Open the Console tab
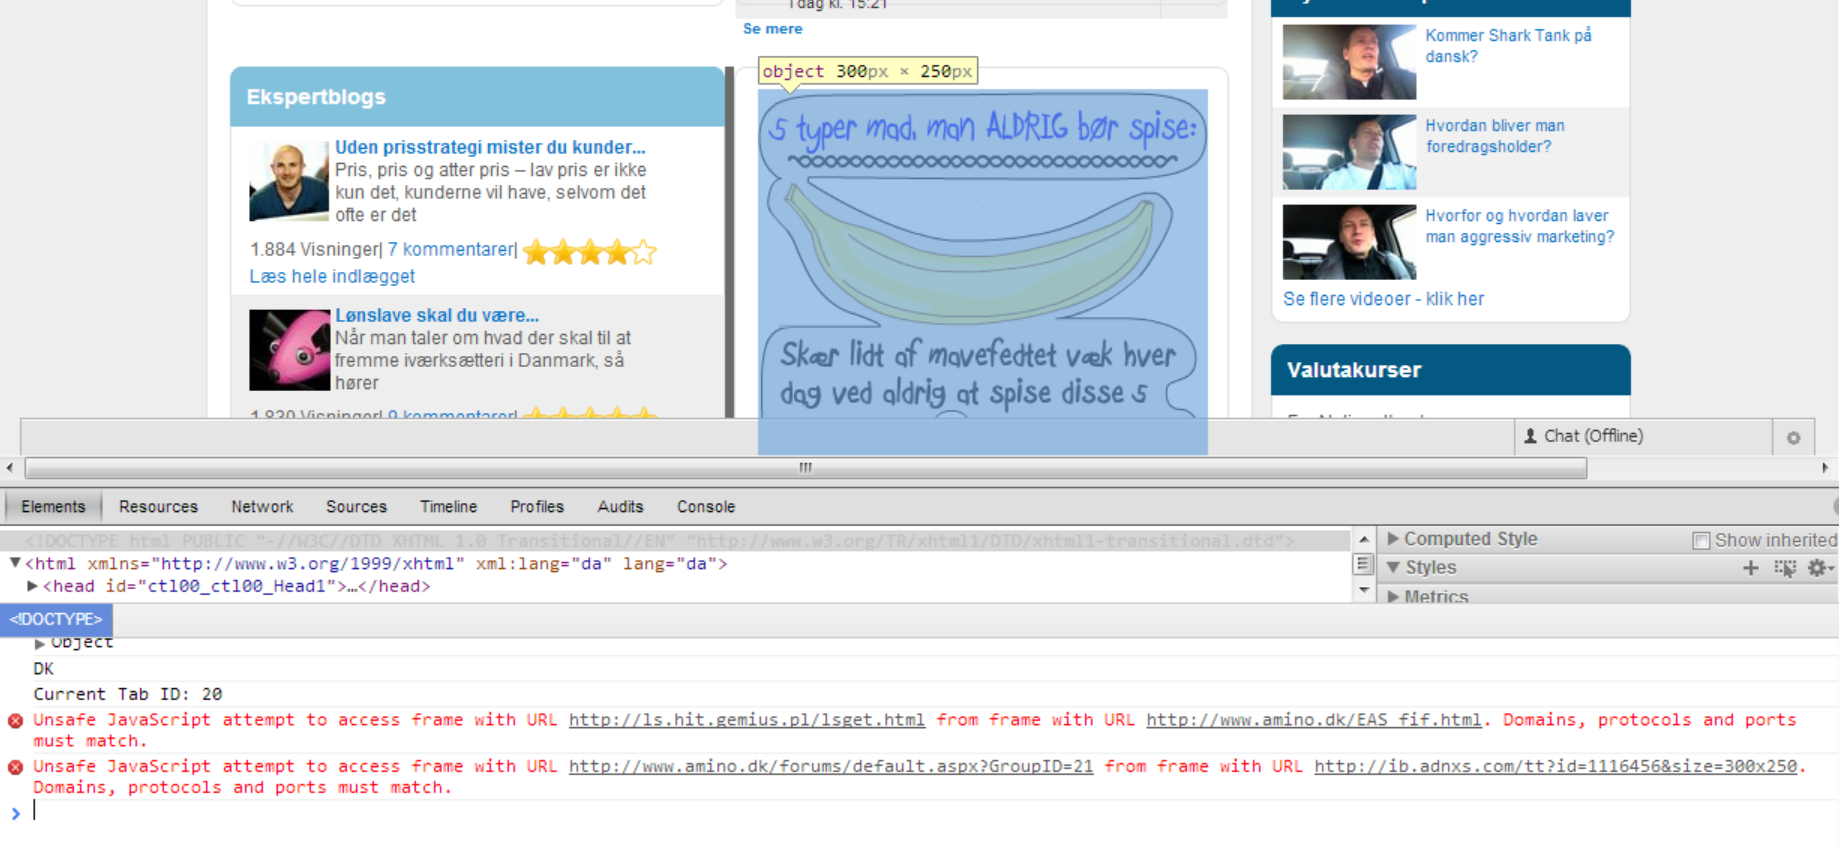 click(705, 507)
